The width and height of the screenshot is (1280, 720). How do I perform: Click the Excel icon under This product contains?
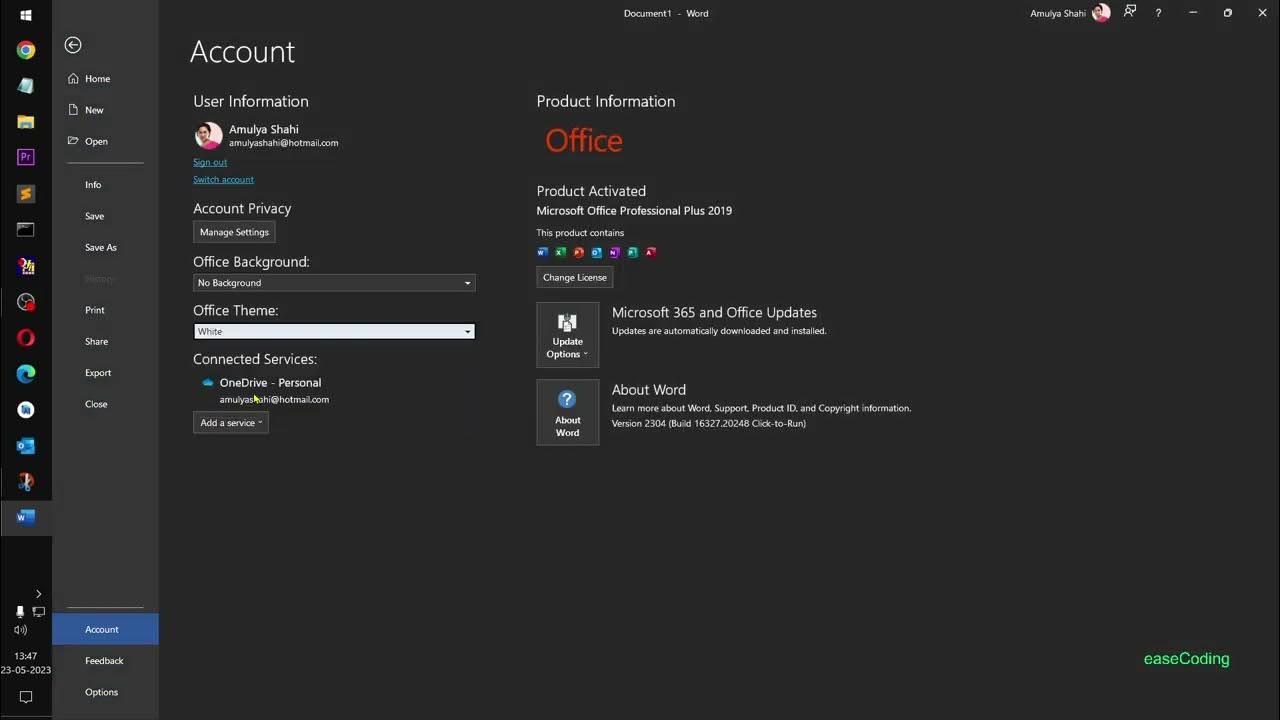561,252
